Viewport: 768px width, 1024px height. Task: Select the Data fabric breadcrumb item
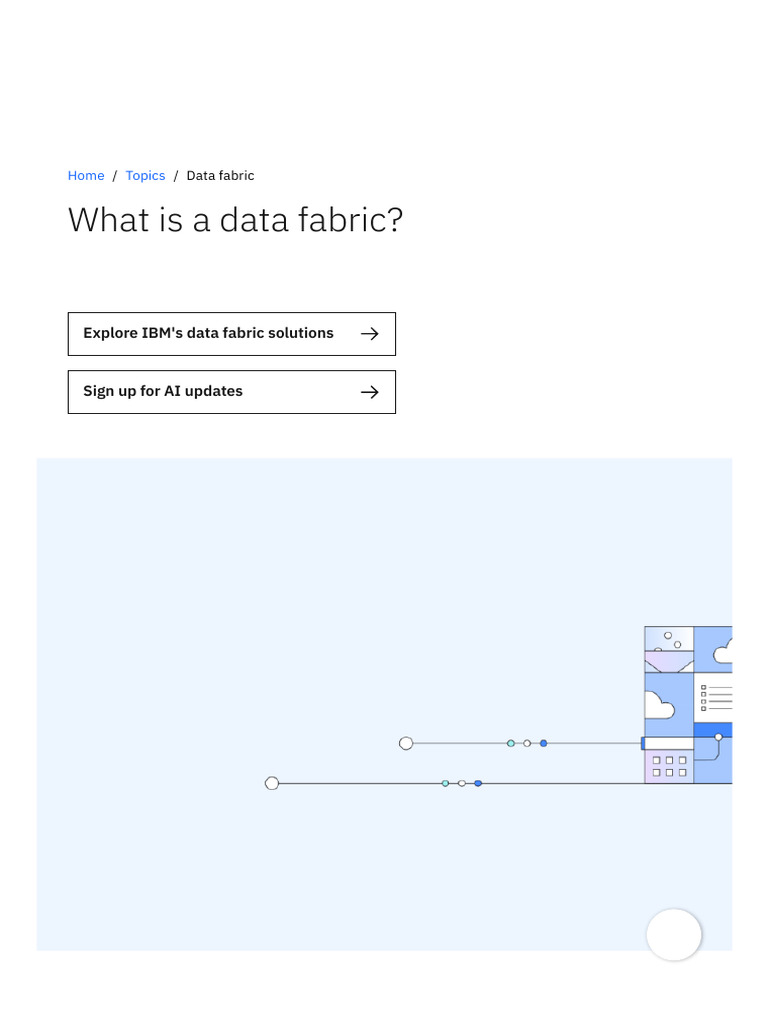point(220,176)
